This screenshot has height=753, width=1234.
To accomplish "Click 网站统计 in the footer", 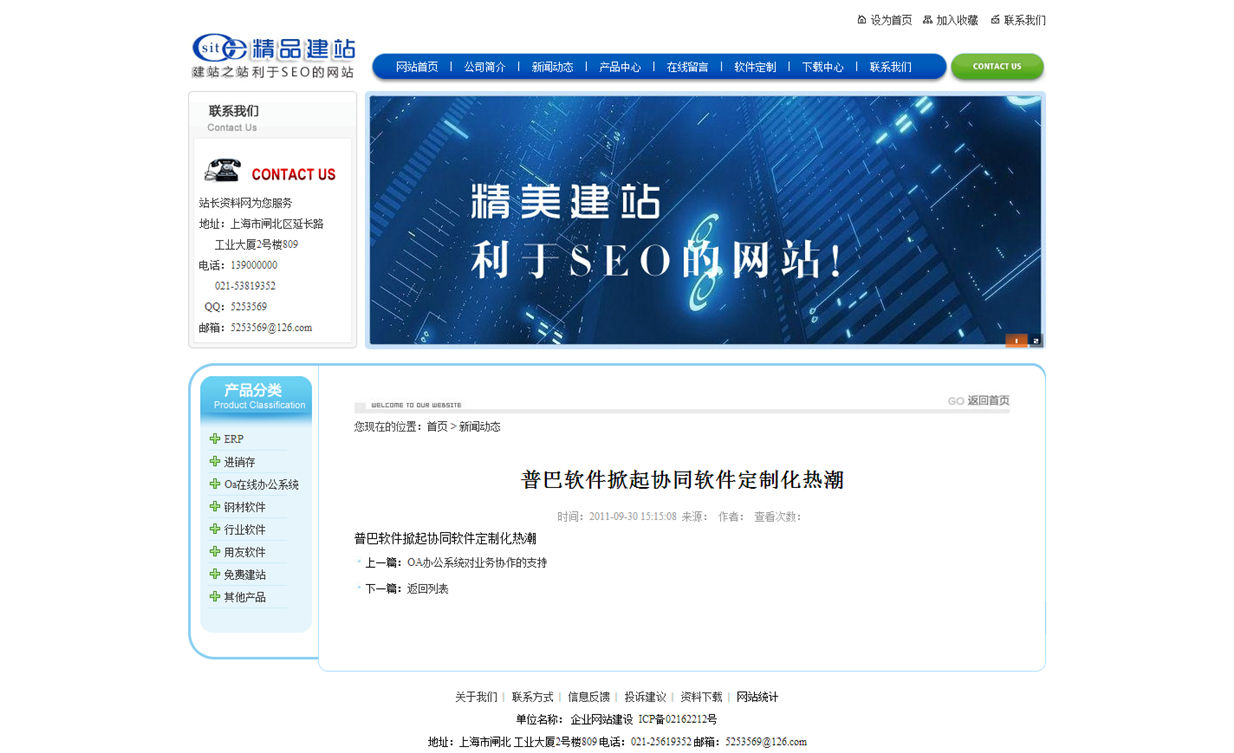I will pos(758,697).
